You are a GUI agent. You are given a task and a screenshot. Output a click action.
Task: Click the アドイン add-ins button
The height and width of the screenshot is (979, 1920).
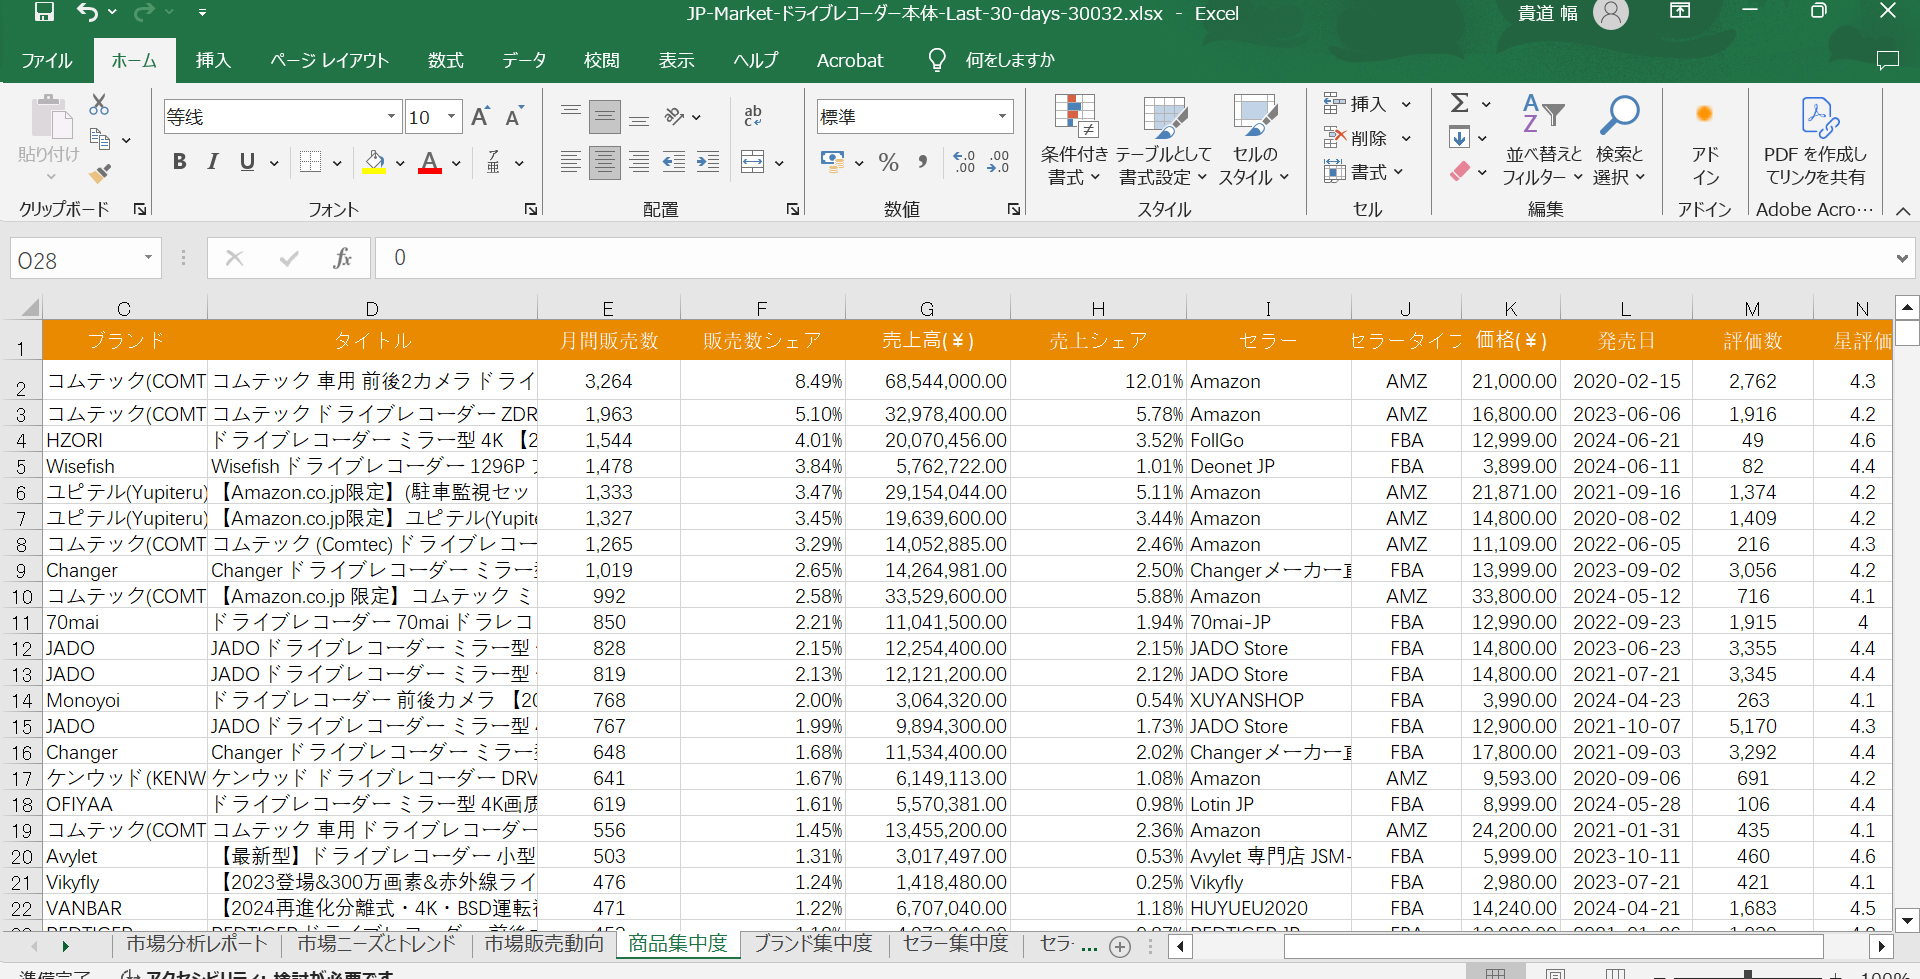tap(1705, 140)
